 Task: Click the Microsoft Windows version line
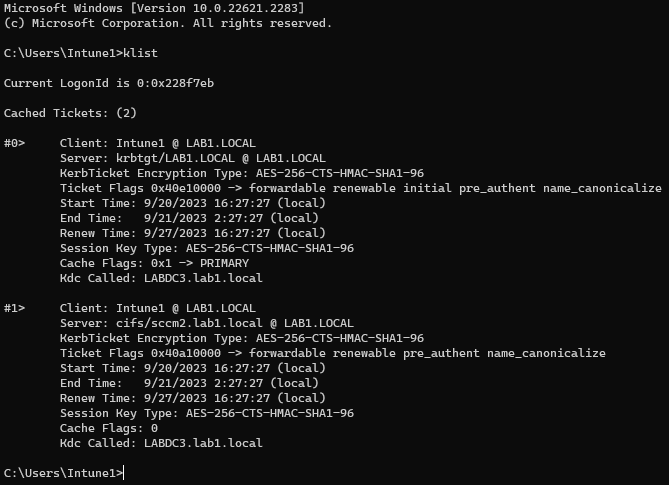(x=154, y=8)
